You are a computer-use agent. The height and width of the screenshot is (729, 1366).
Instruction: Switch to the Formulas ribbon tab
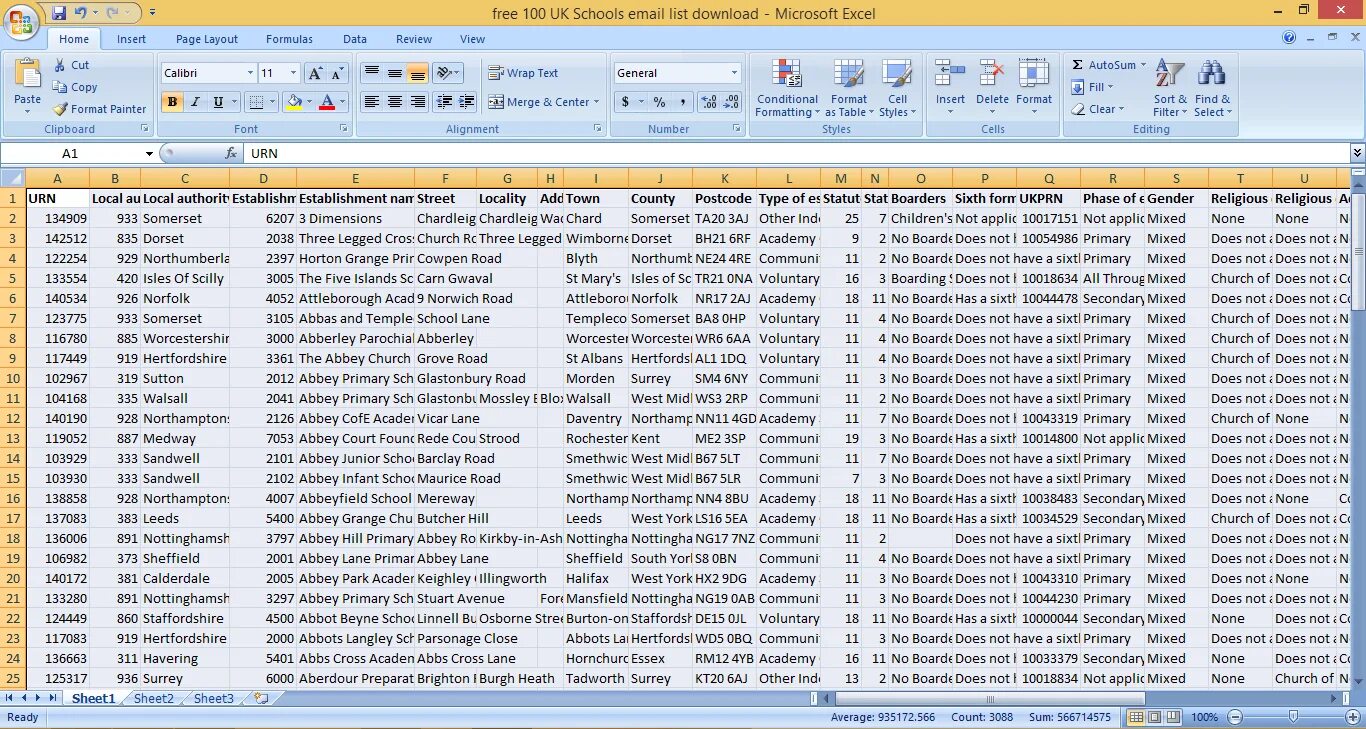[x=289, y=38]
